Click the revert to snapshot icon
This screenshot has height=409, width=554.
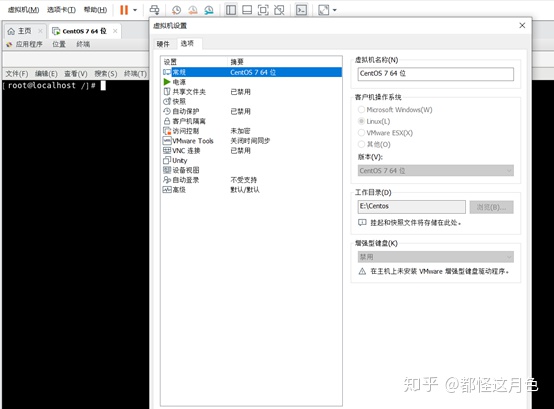click(x=193, y=10)
